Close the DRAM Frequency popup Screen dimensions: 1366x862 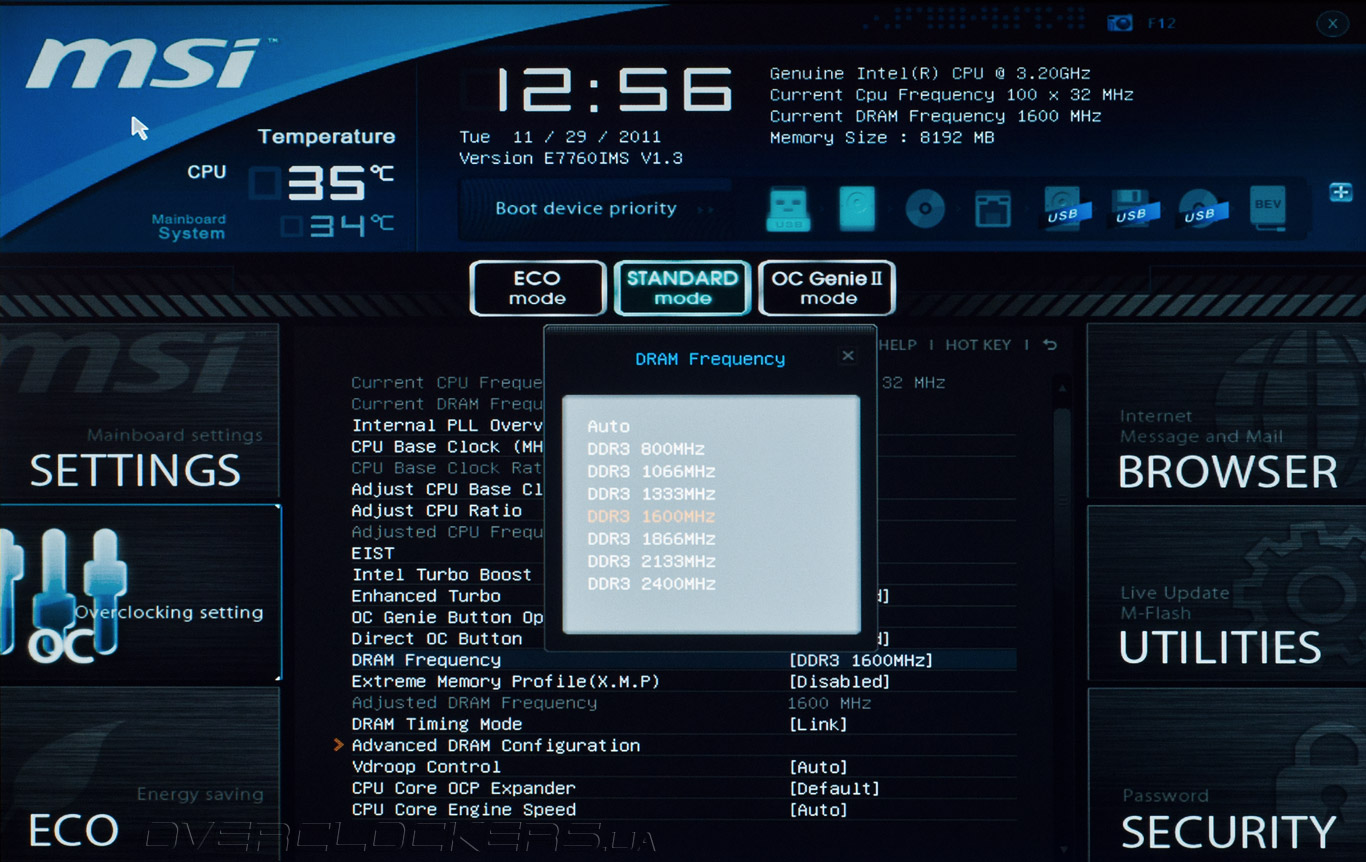(x=848, y=355)
